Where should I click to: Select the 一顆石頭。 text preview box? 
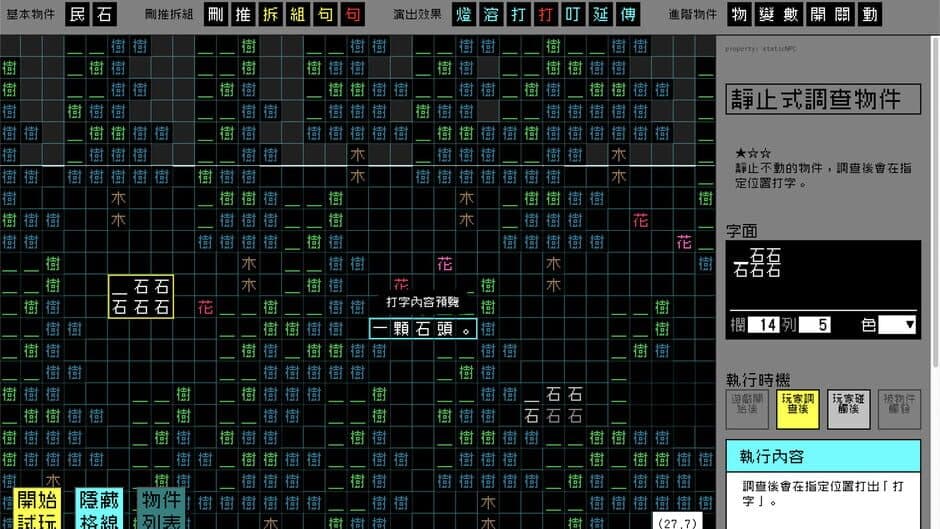coord(422,328)
